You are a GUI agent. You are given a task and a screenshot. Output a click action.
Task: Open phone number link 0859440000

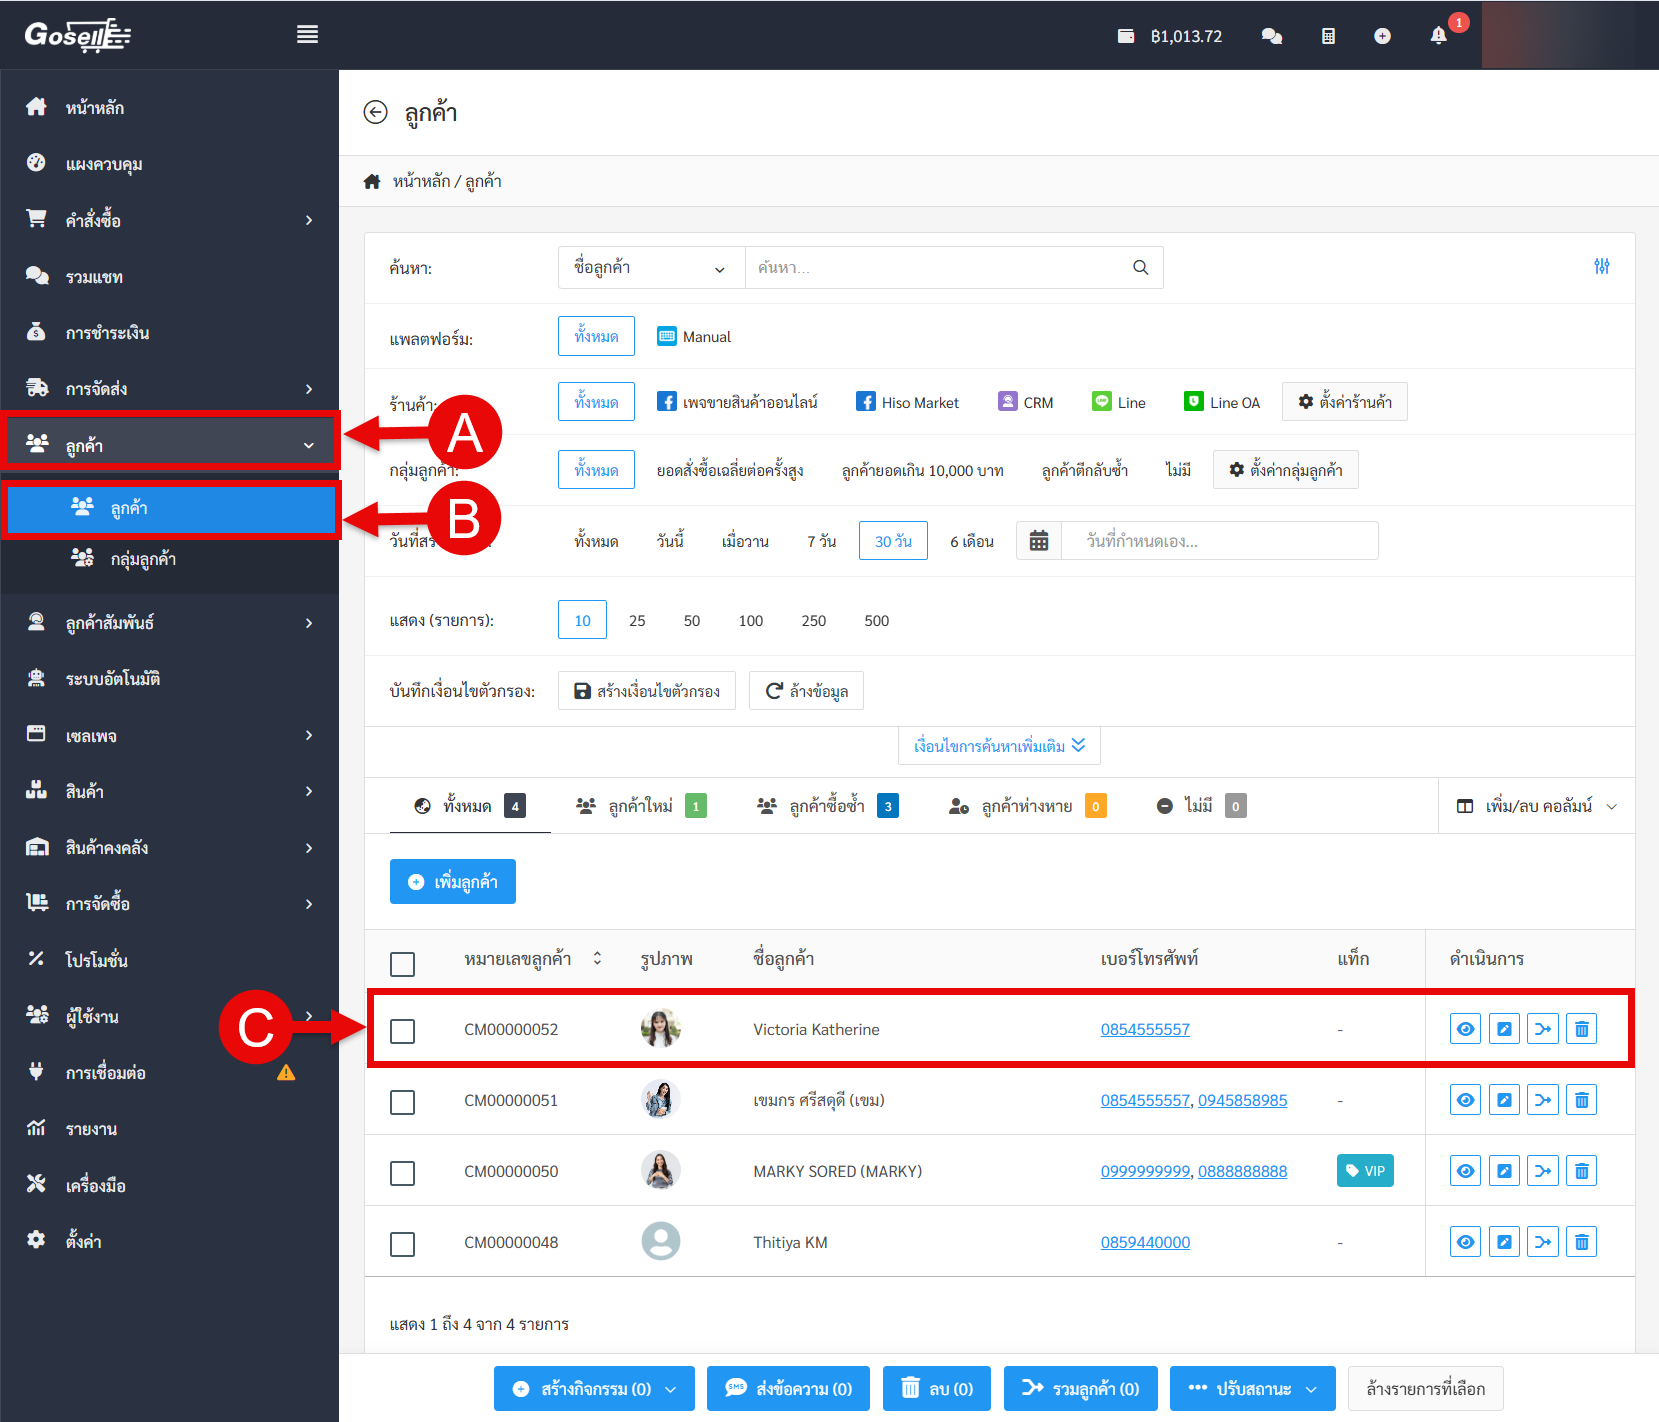[x=1145, y=1242]
